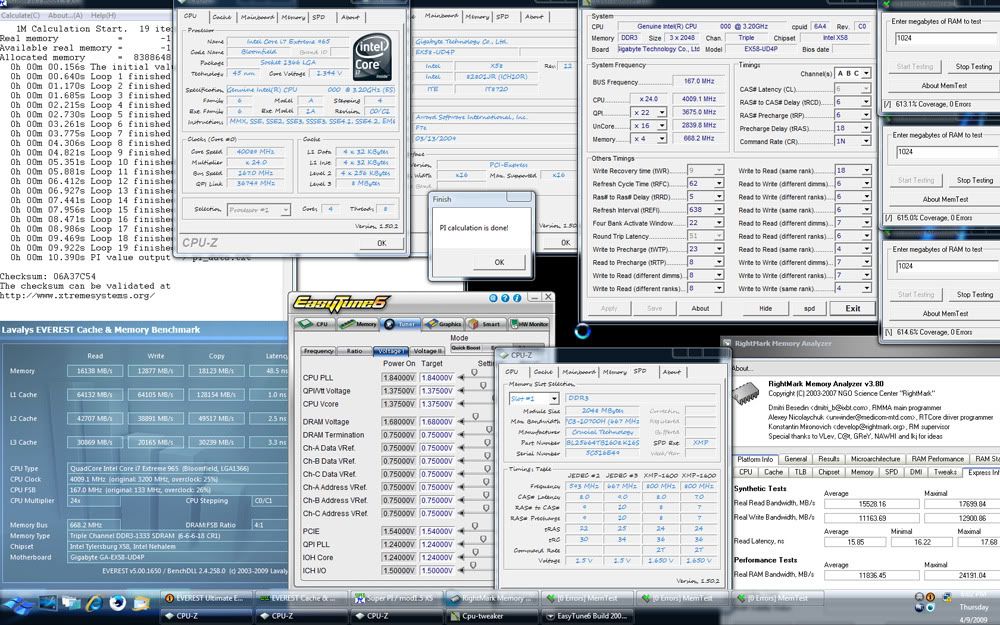Click the RAM megabytes field in 614.6% MemTest

coord(946,266)
